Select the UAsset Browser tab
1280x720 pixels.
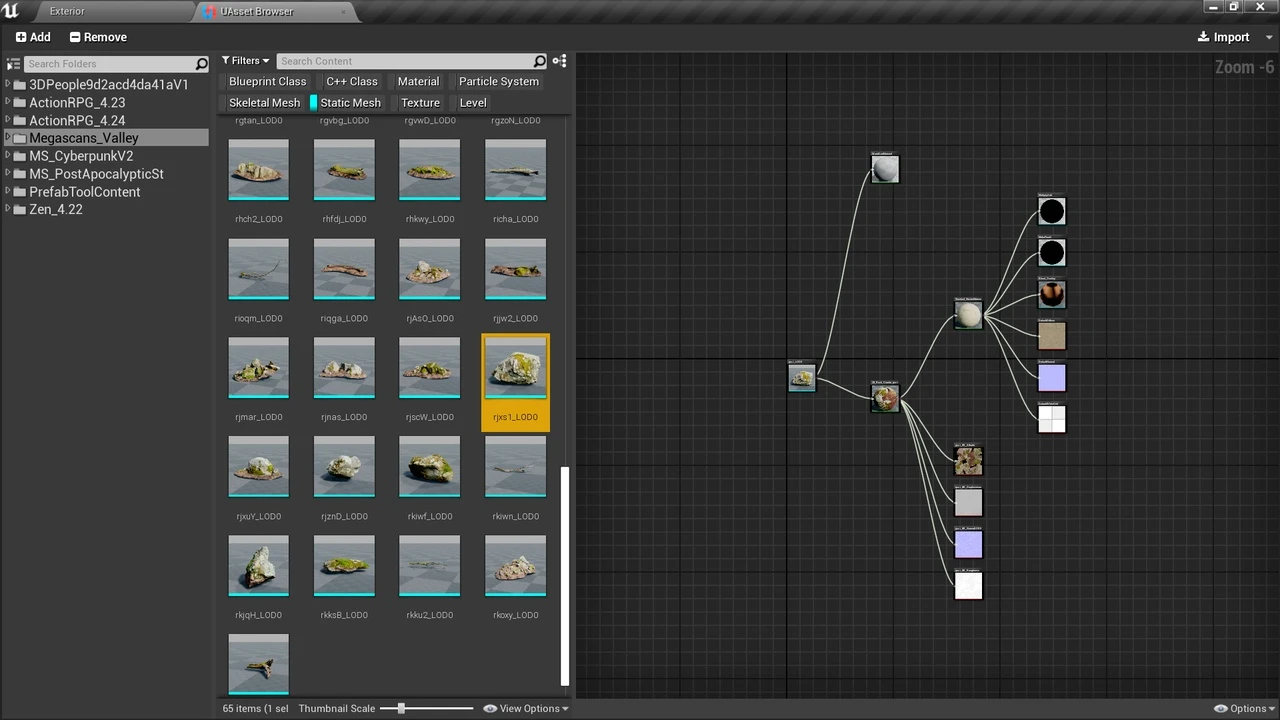tap(258, 11)
